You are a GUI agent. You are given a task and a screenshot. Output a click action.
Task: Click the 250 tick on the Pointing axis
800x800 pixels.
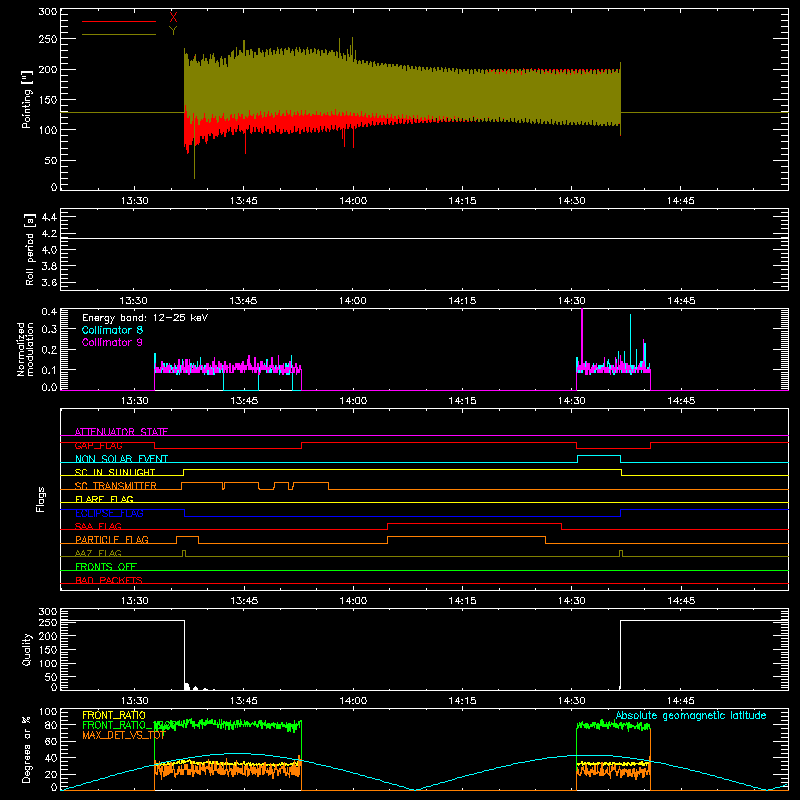(47, 39)
